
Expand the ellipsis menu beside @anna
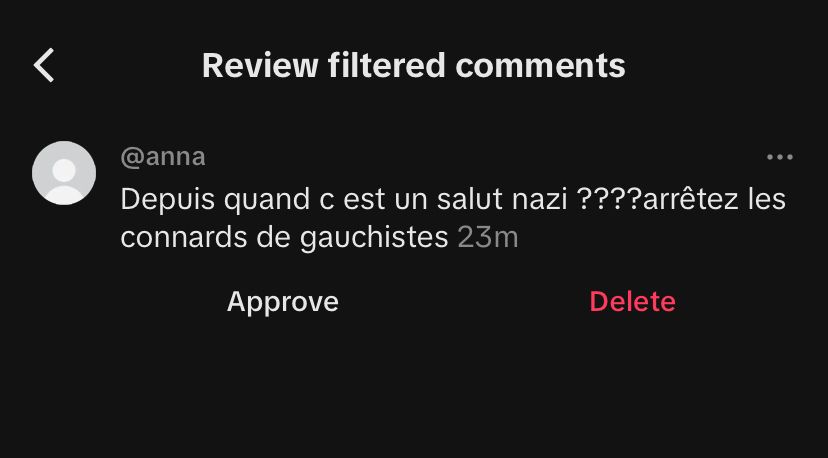point(780,157)
